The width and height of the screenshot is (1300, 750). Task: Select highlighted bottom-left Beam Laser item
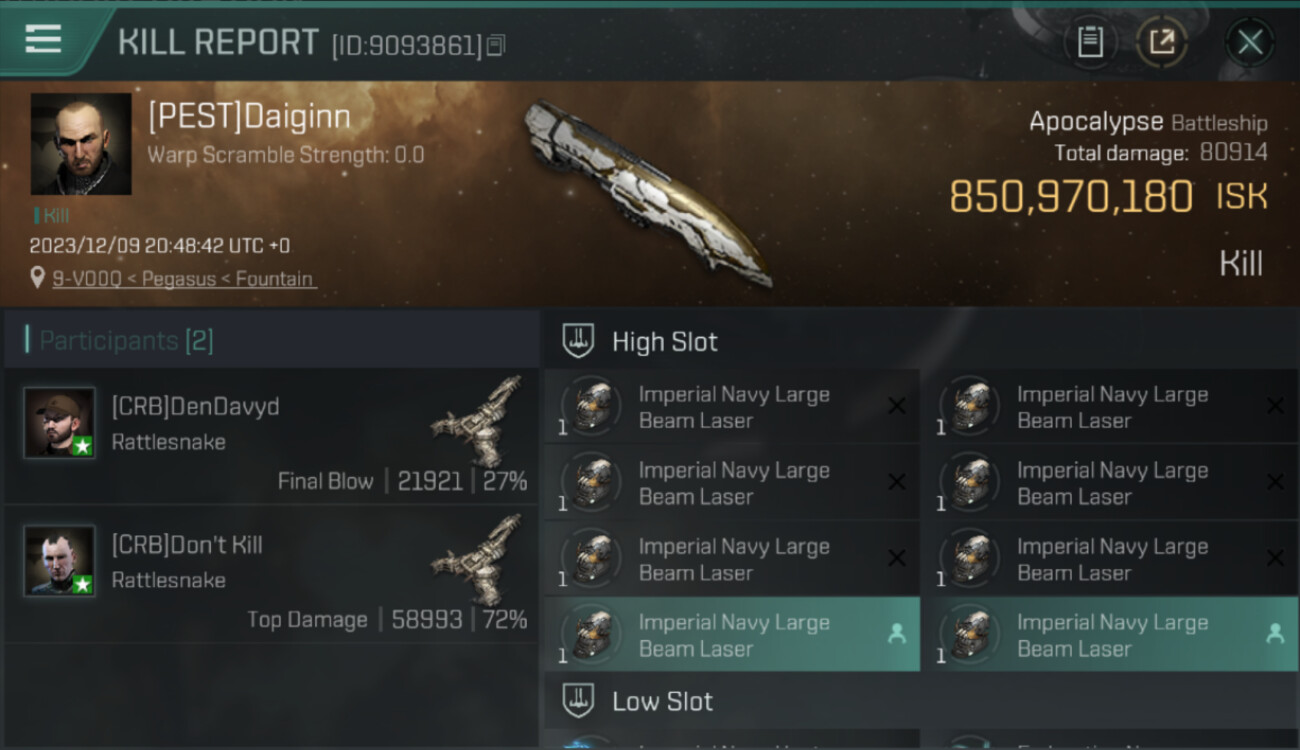[732, 634]
